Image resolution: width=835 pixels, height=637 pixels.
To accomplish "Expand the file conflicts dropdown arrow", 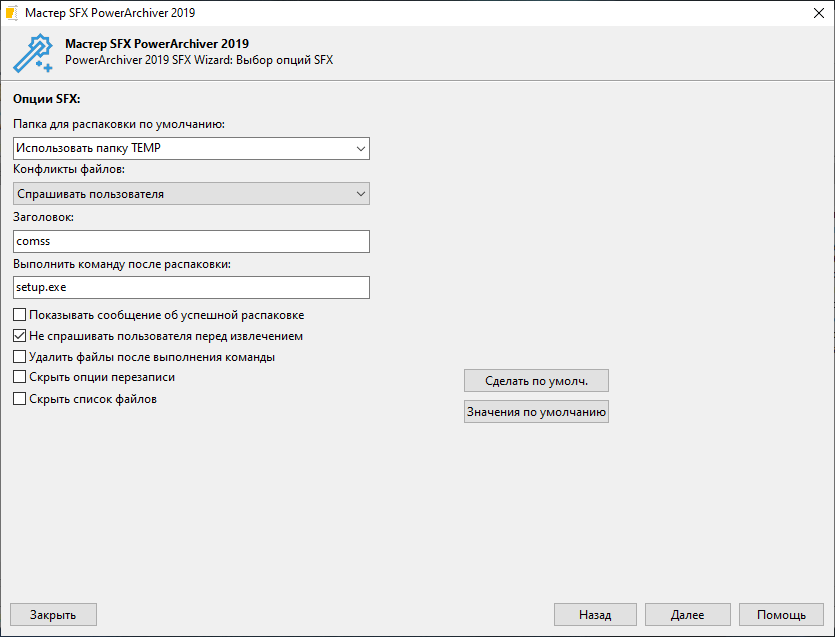I will tap(360, 193).
